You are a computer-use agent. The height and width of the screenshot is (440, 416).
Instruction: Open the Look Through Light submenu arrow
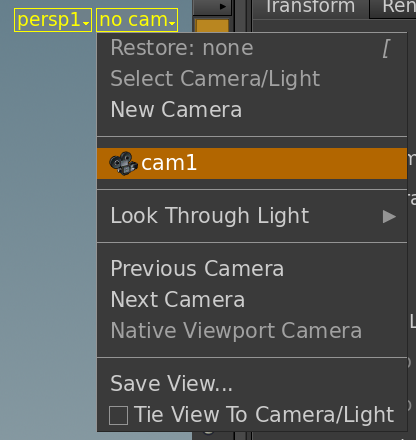(x=389, y=217)
